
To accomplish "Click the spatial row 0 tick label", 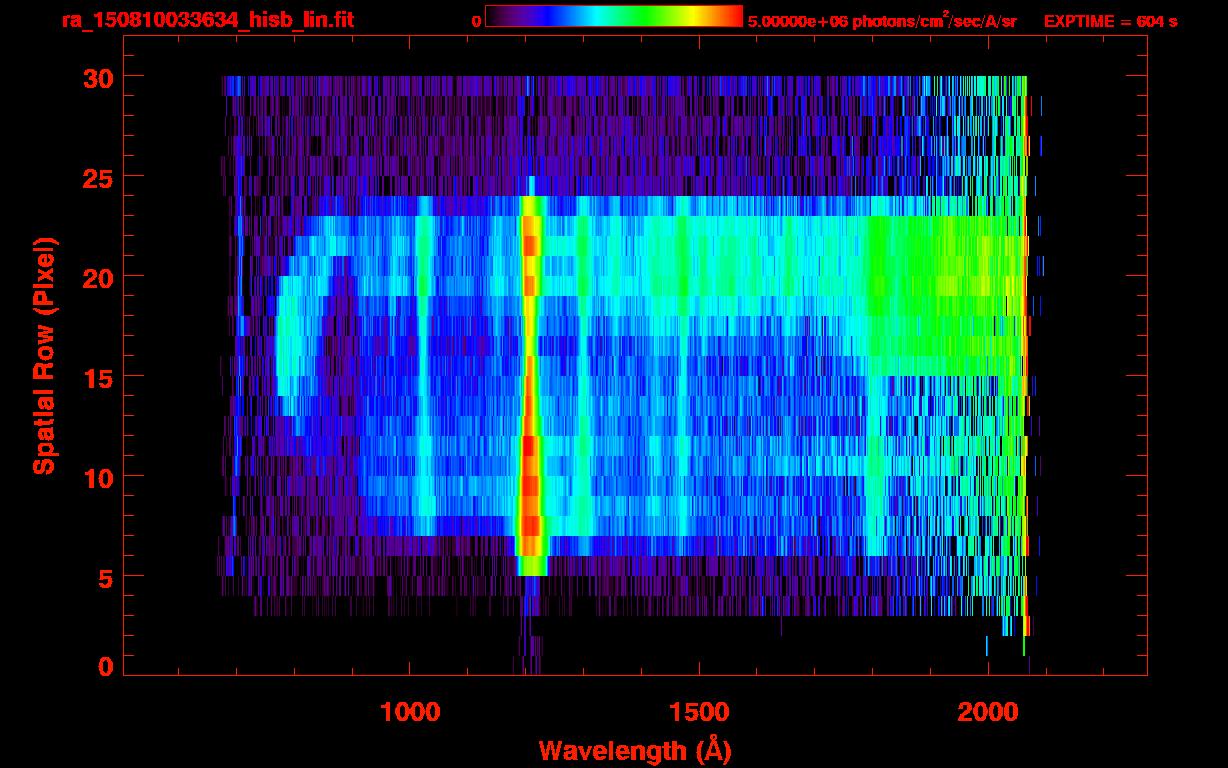I will pos(106,666).
